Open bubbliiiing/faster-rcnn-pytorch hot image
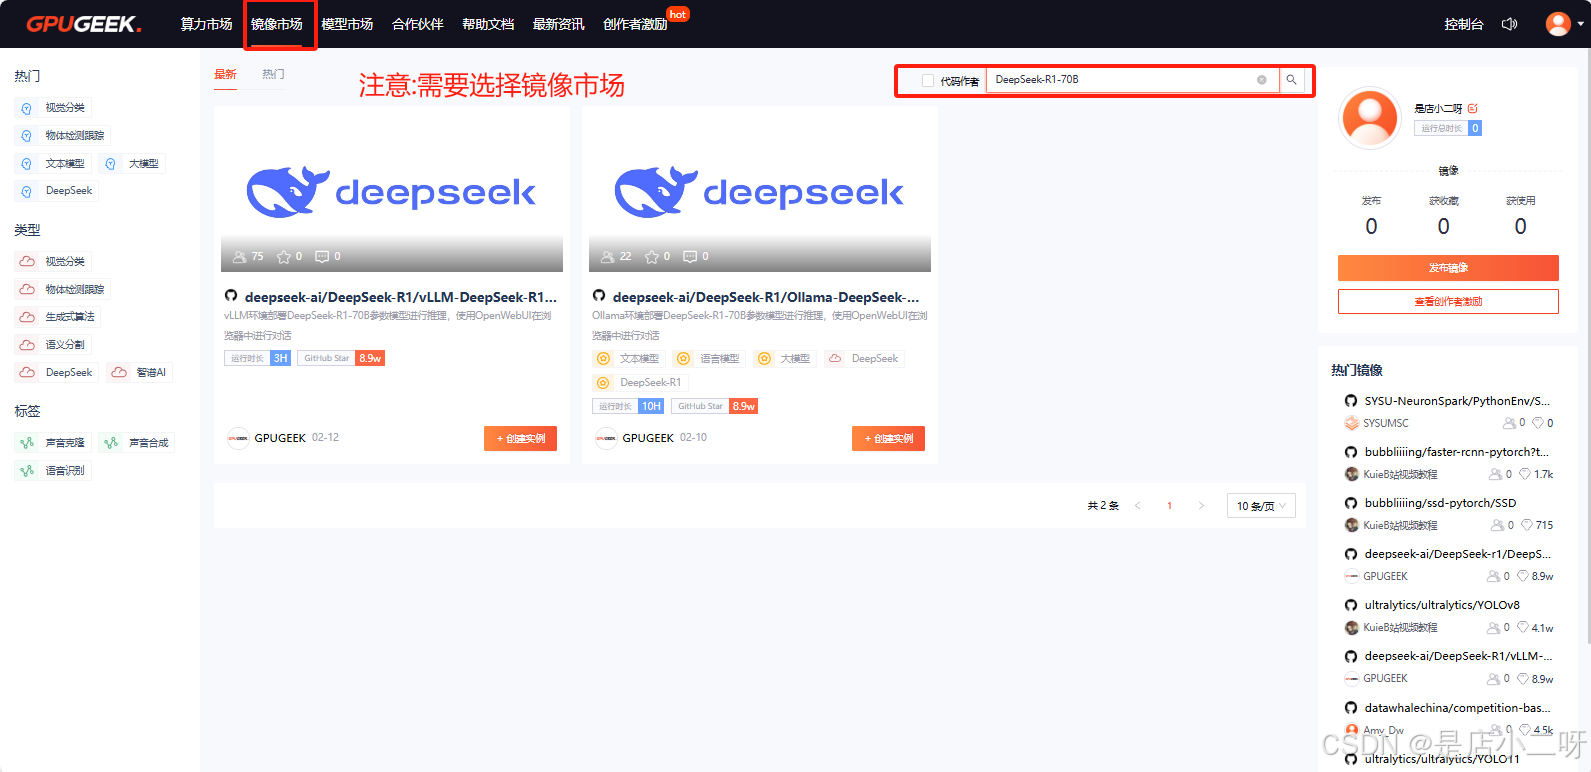 [1456, 452]
